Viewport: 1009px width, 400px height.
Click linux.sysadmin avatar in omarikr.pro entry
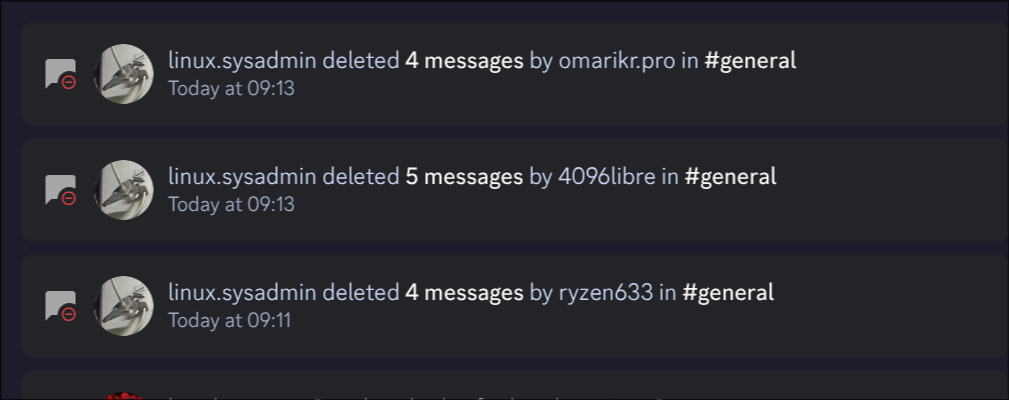point(123,74)
